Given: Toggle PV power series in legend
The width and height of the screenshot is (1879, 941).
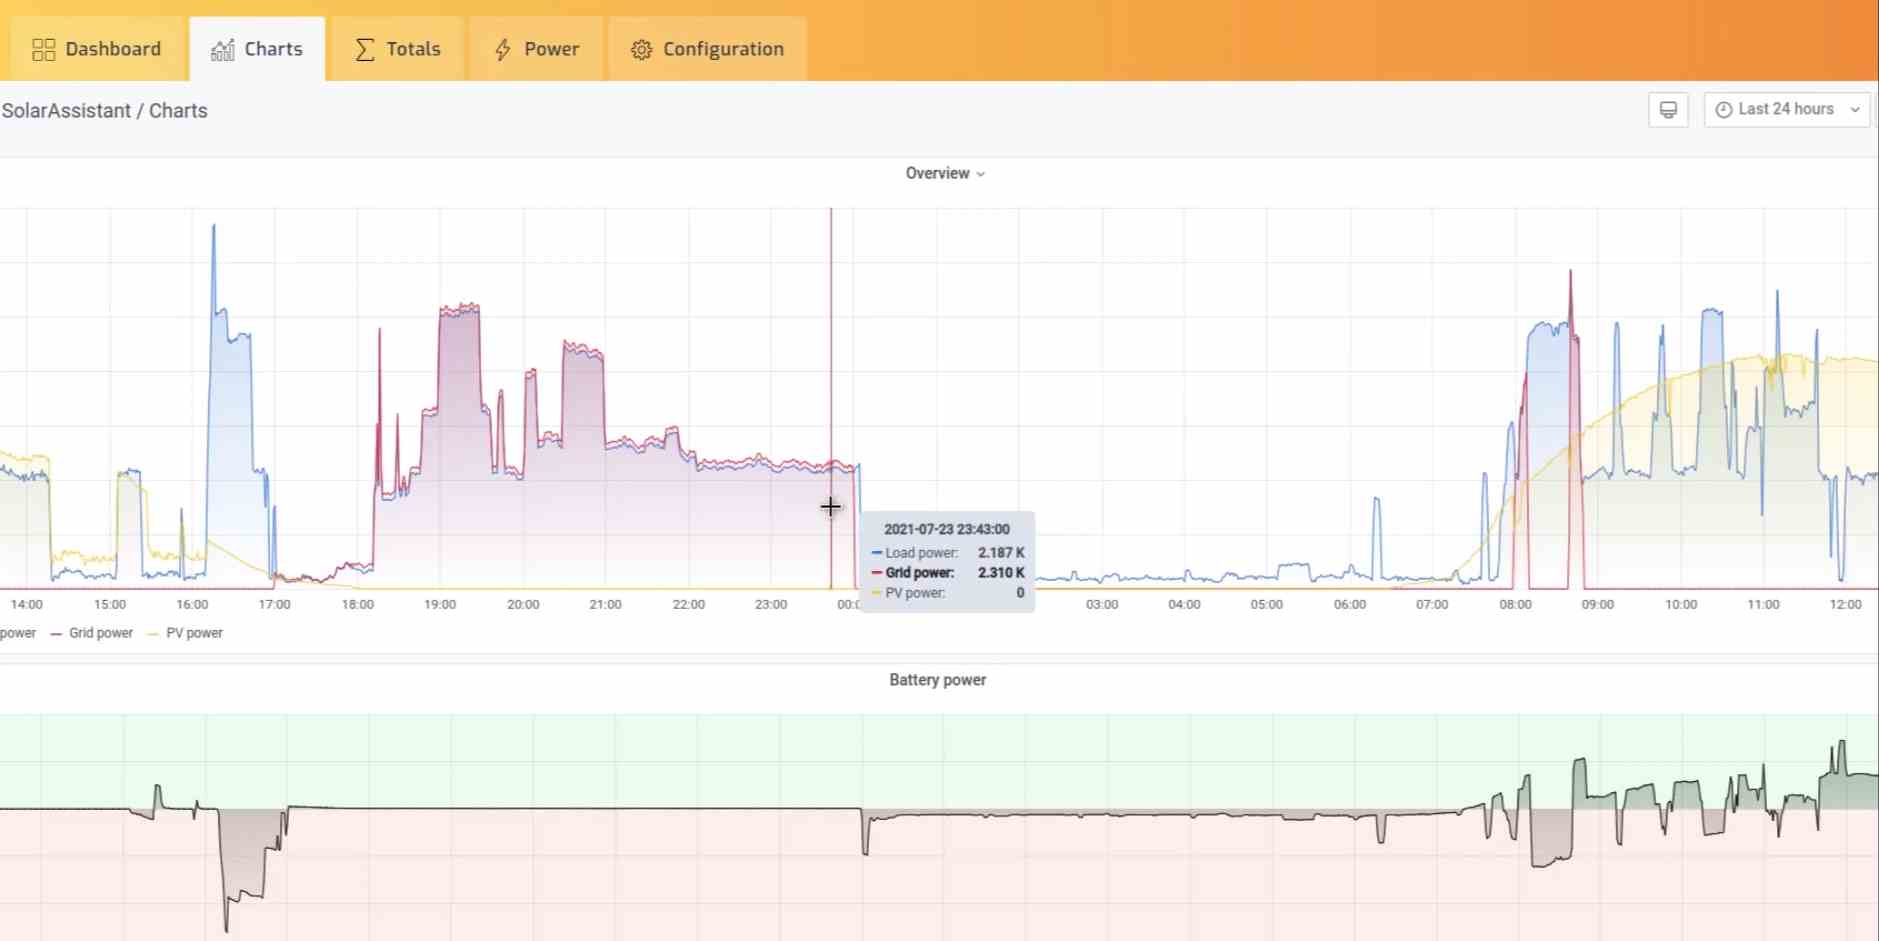Looking at the screenshot, I should point(194,633).
